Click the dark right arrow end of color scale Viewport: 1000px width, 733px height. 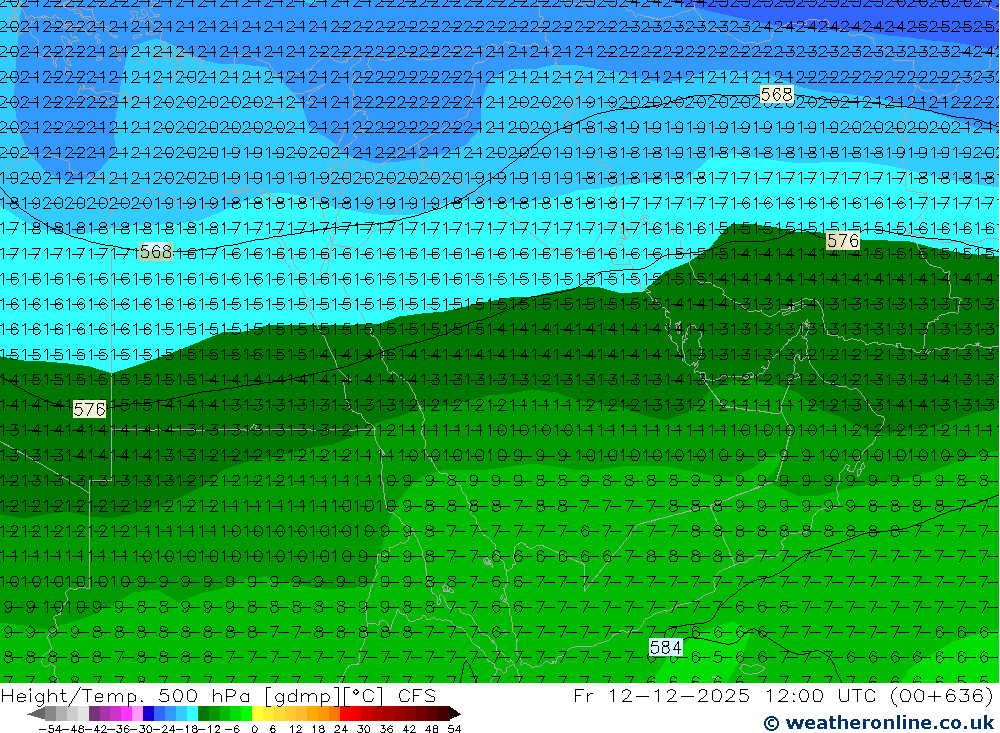[455, 713]
